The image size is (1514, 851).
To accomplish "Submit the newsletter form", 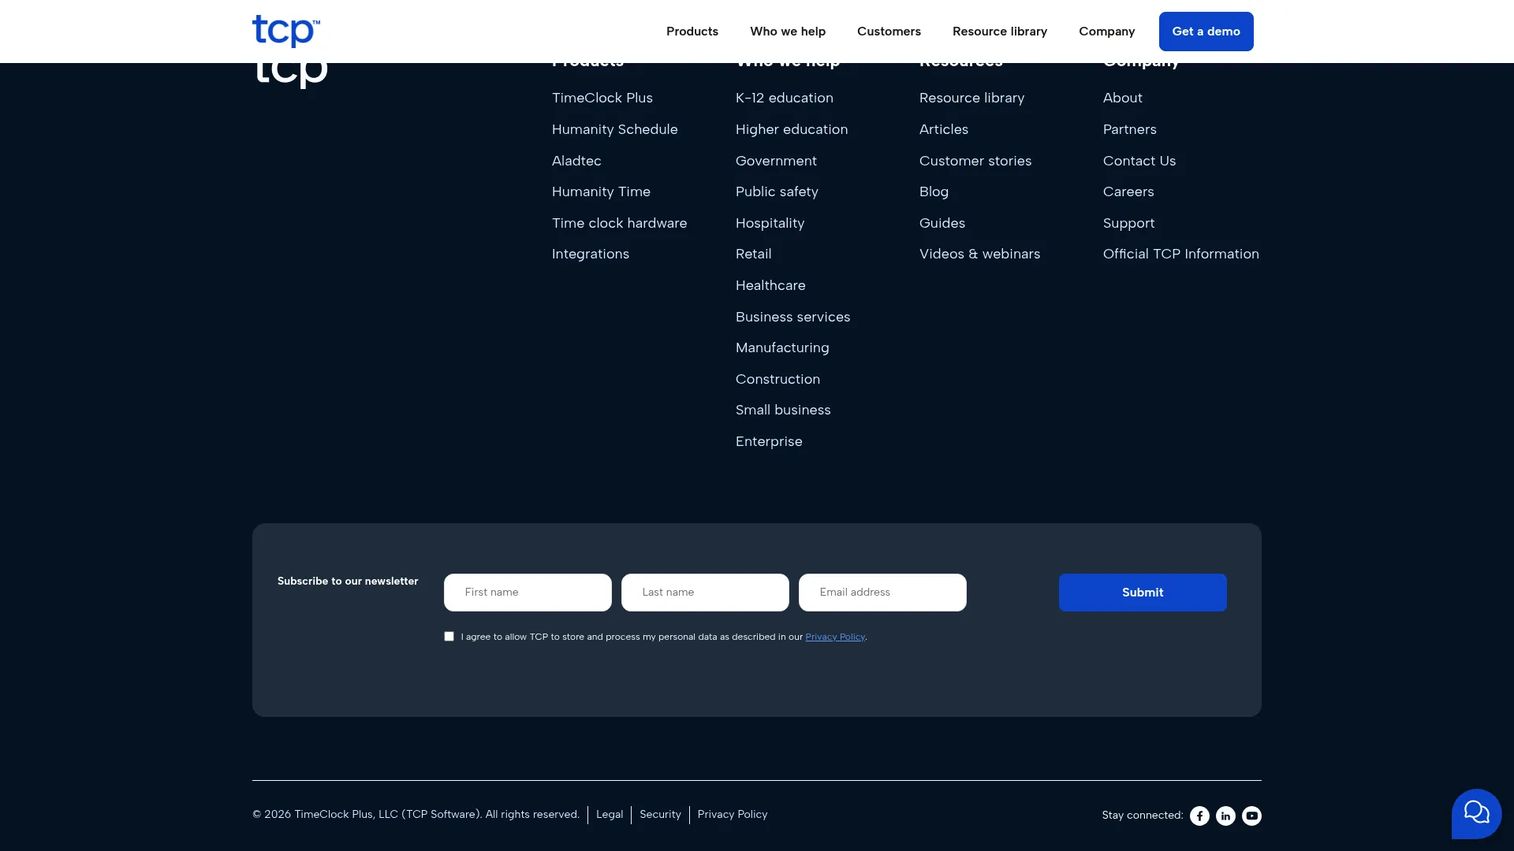I will tap(1143, 592).
